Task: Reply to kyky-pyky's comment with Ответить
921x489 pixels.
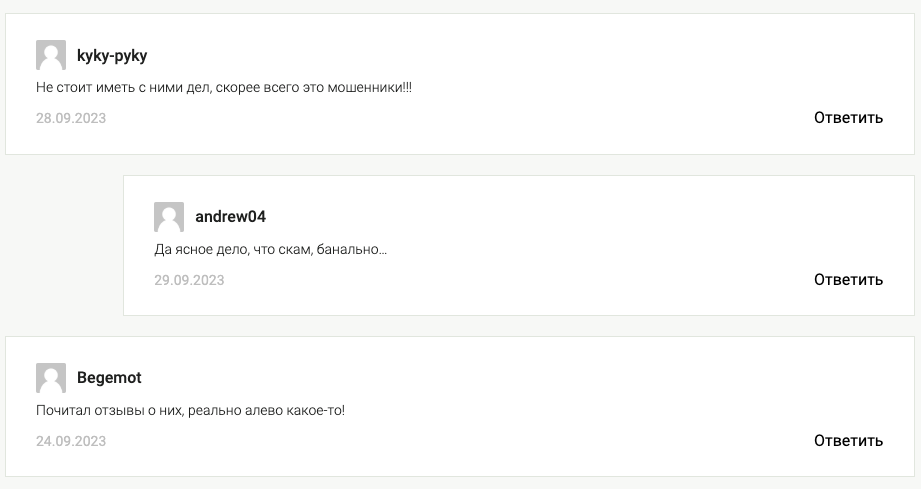Action: tap(848, 117)
